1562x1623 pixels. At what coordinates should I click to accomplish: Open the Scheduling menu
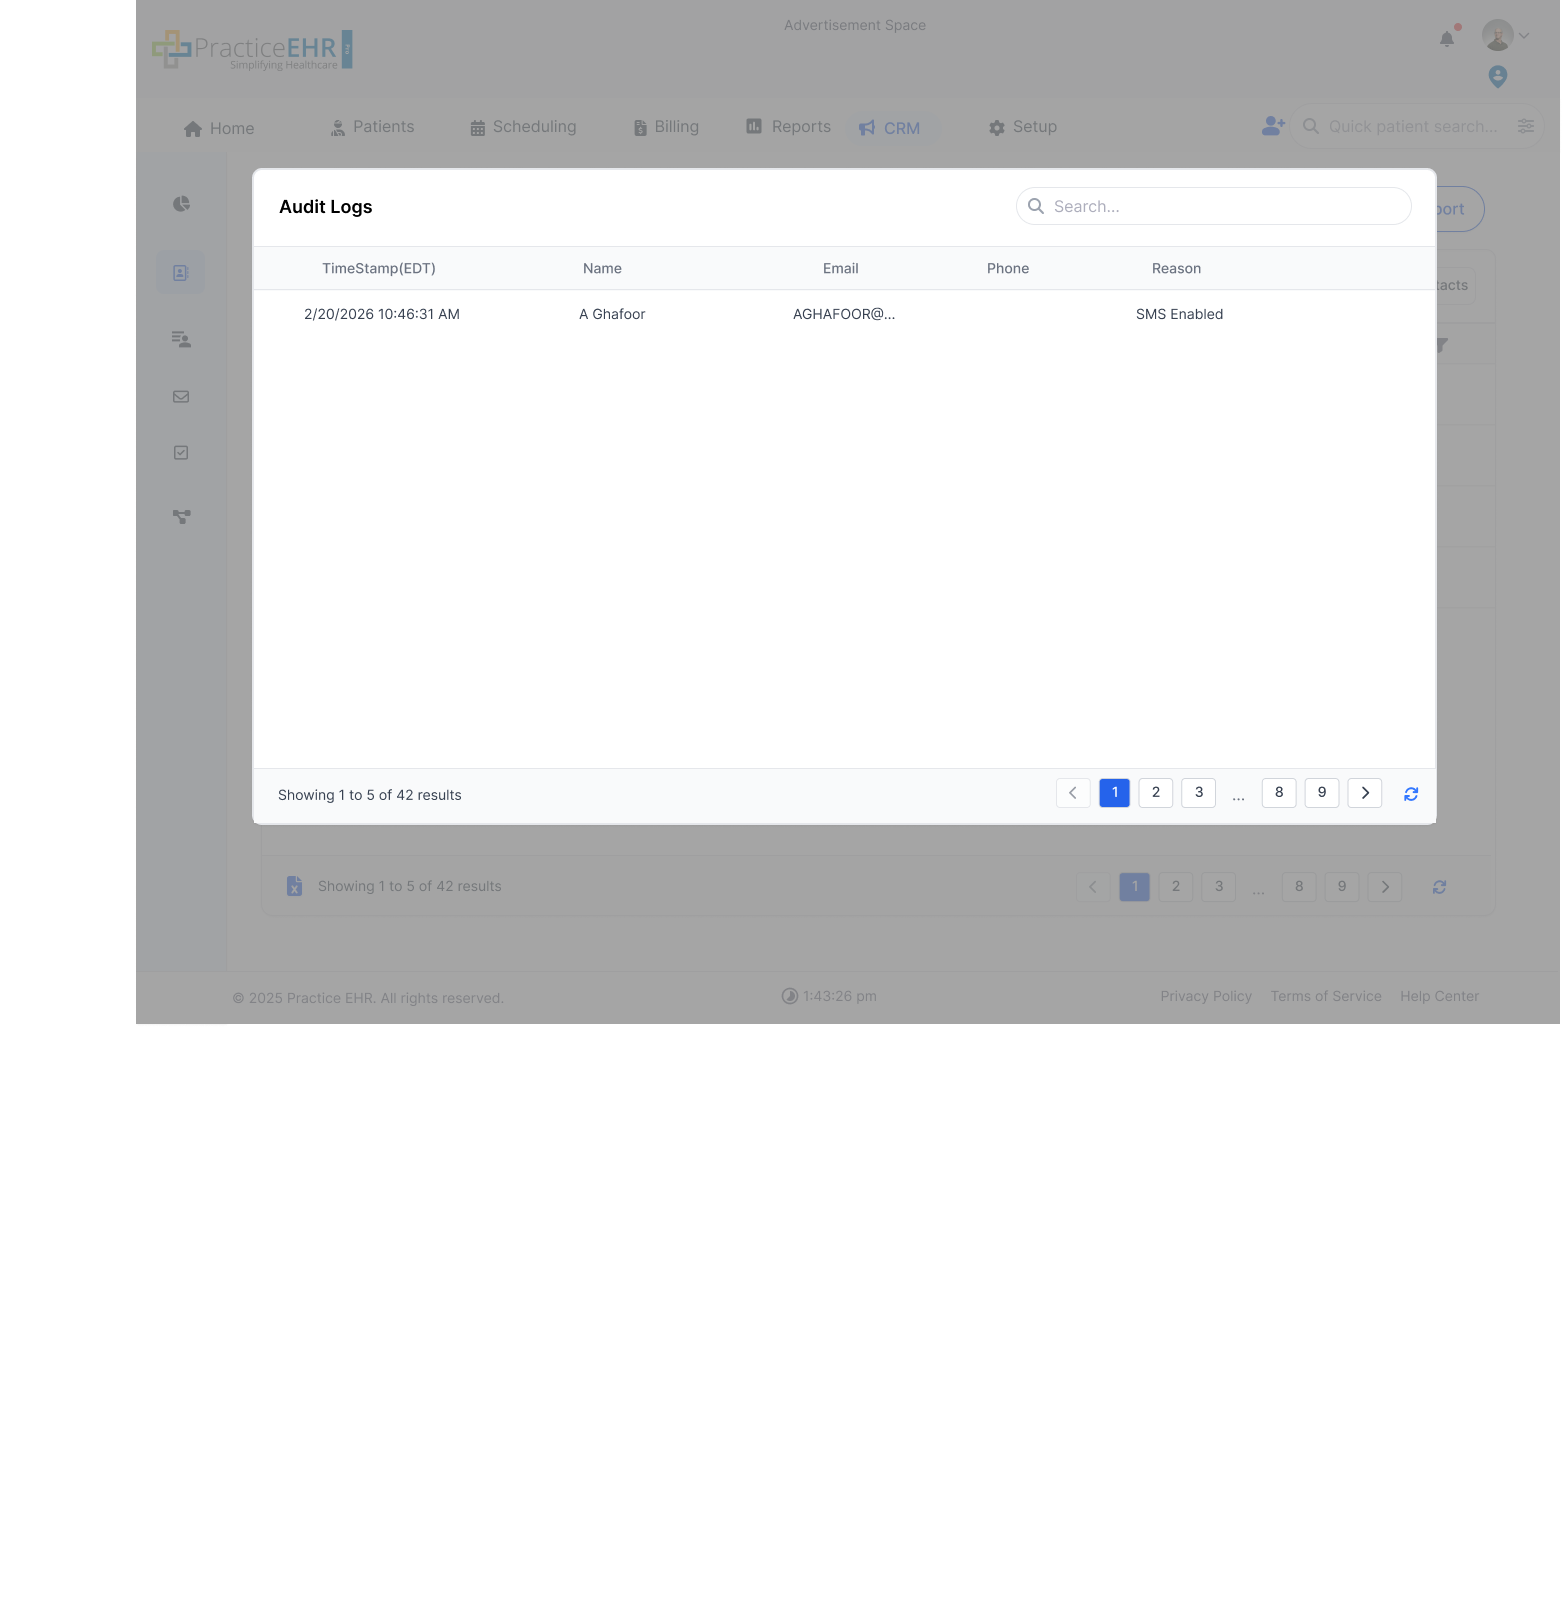[x=523, y=127]
